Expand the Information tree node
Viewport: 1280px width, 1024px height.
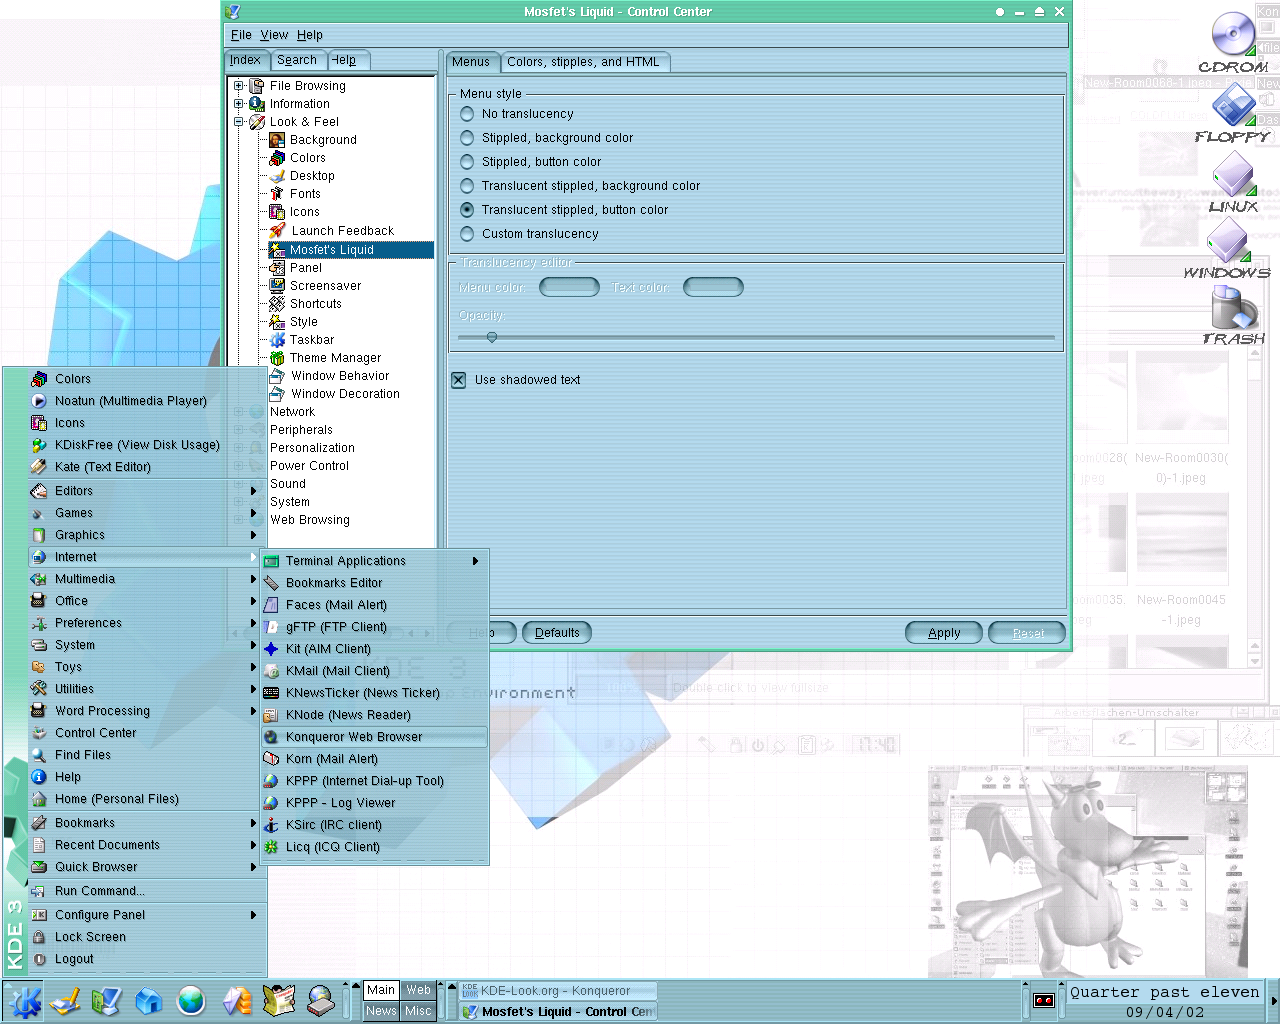(239, 104)
